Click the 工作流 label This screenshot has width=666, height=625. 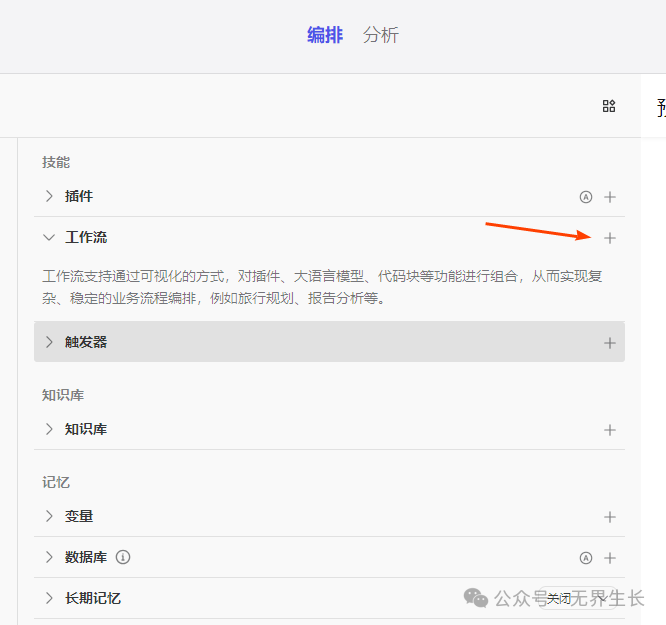point(86,238)
